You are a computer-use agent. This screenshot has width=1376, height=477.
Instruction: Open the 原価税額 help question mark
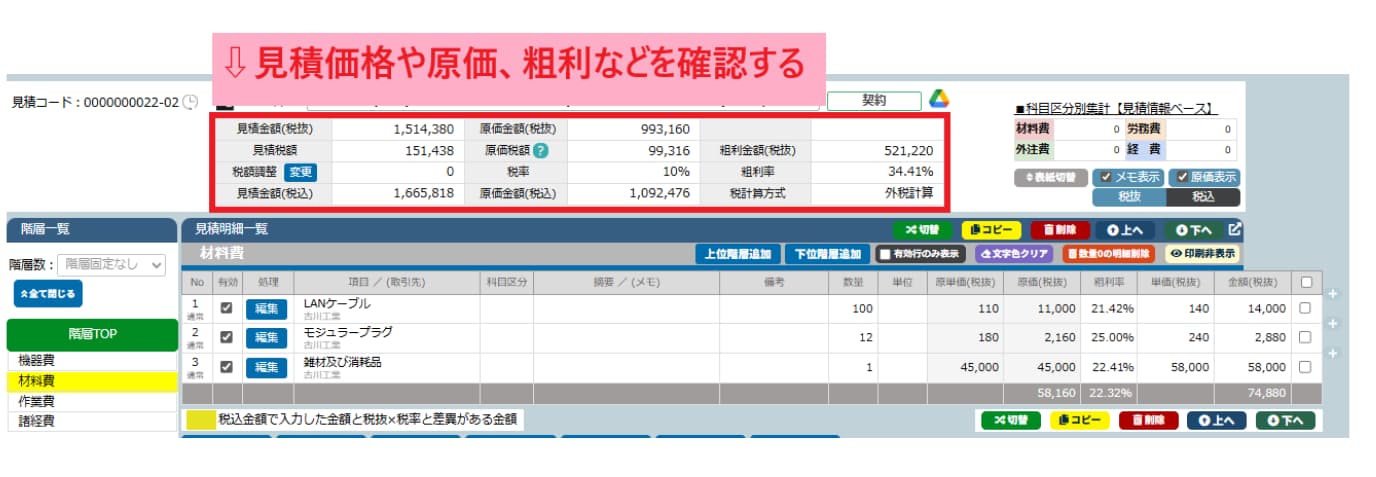[542, 150]
